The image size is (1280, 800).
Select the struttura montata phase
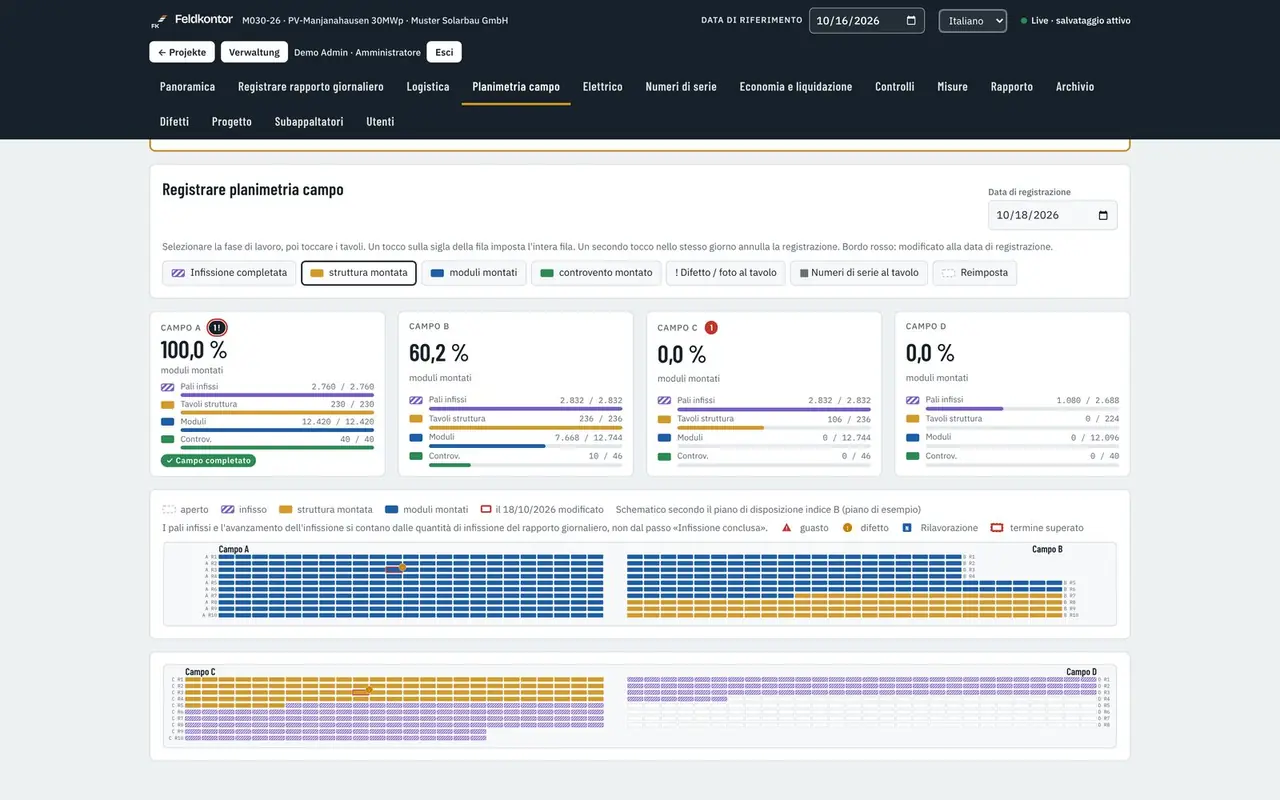(x=359, y=273)
